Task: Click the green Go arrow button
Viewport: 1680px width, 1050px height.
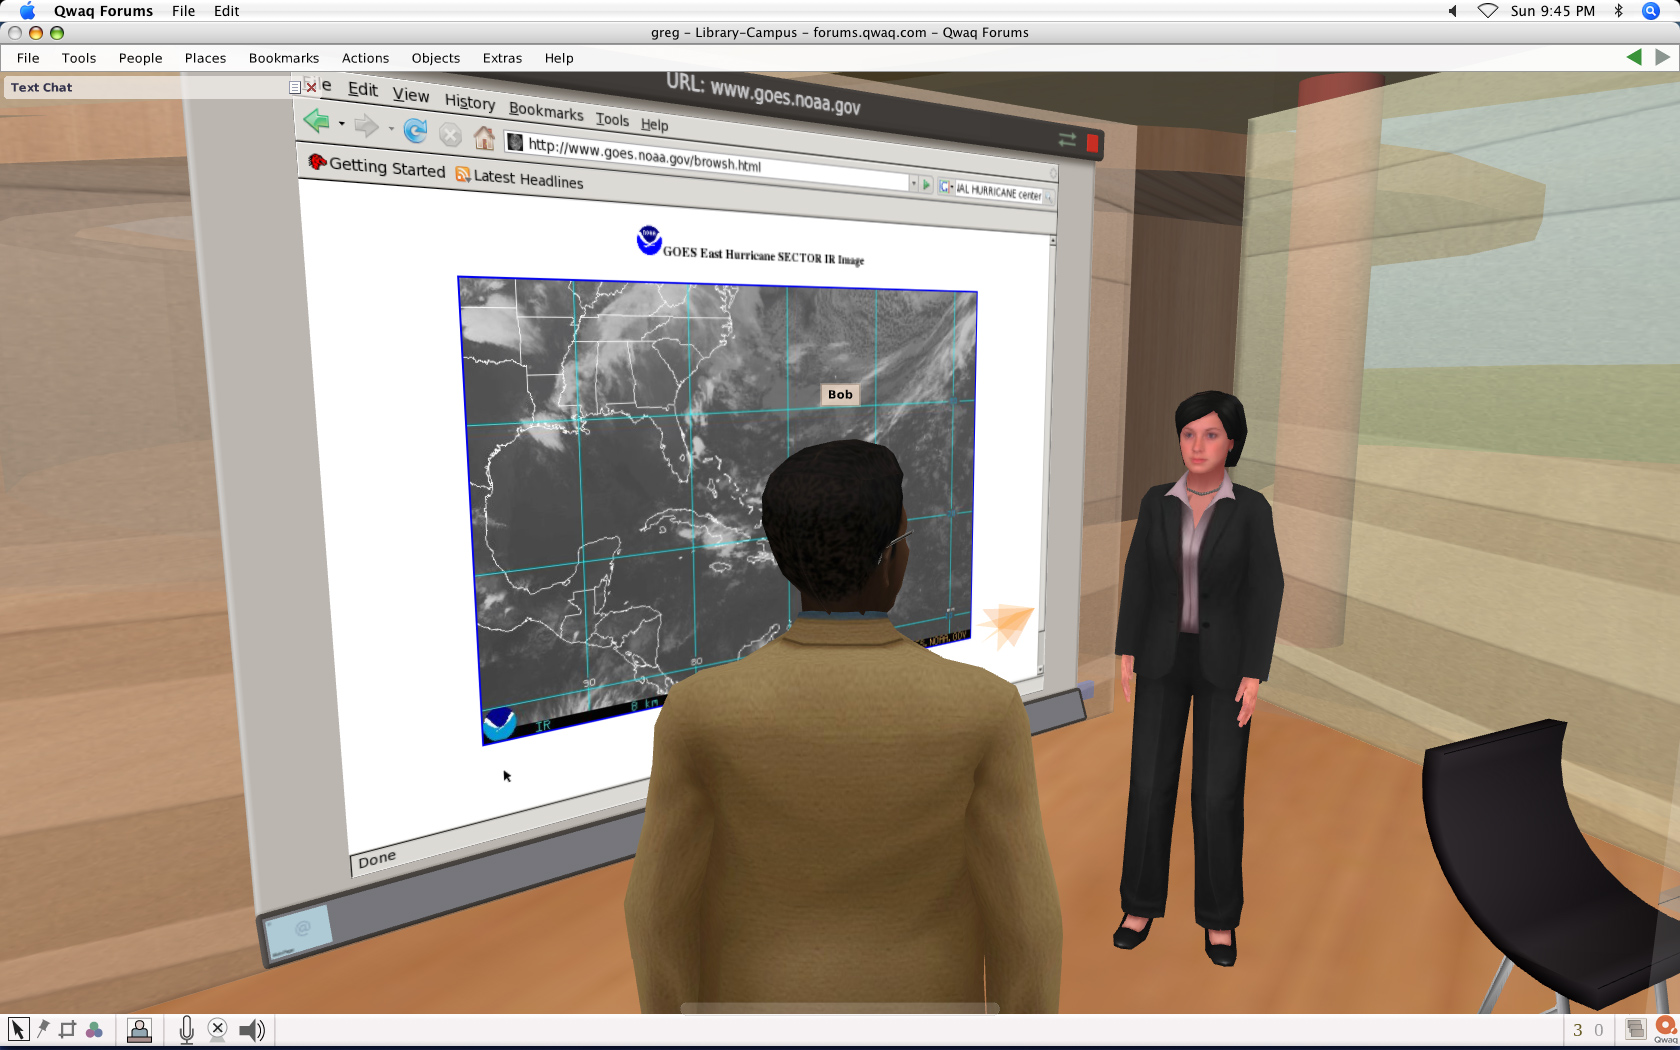Action: click(926, 185)
